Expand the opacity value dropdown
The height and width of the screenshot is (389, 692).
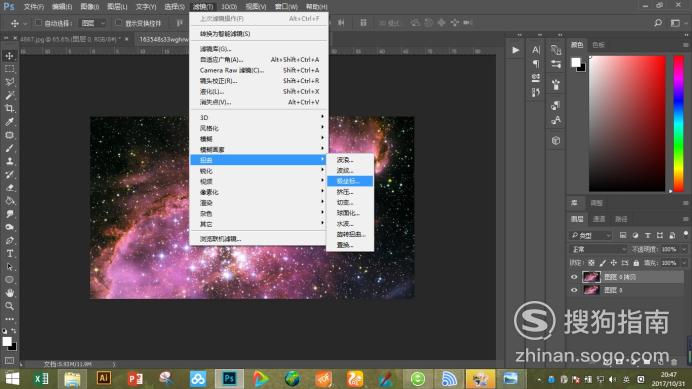pyautogui.click(x=684, y=249)
